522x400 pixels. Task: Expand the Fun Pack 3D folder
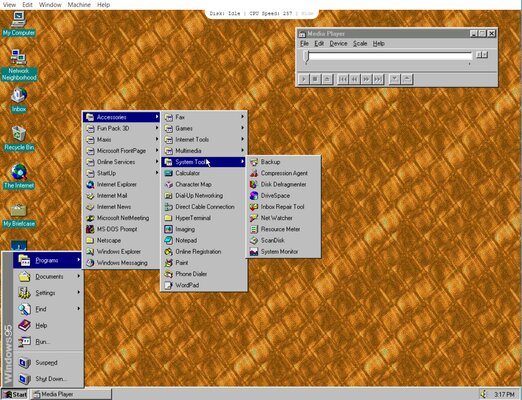click(x=121, y=128)
